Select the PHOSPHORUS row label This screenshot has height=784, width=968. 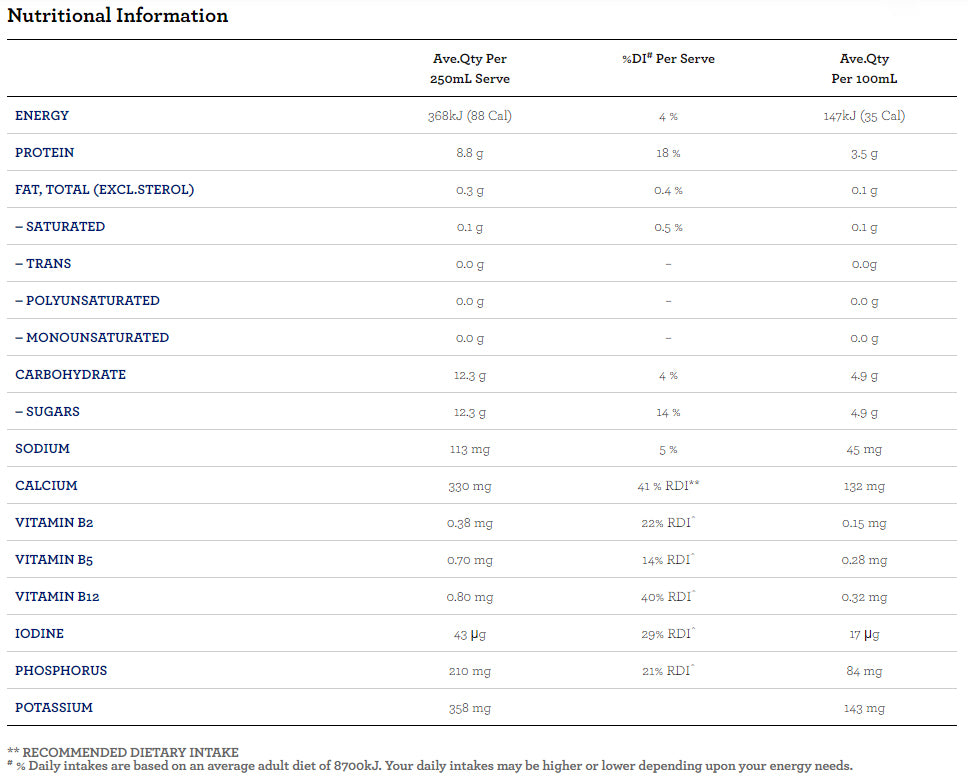click(61, 671)
